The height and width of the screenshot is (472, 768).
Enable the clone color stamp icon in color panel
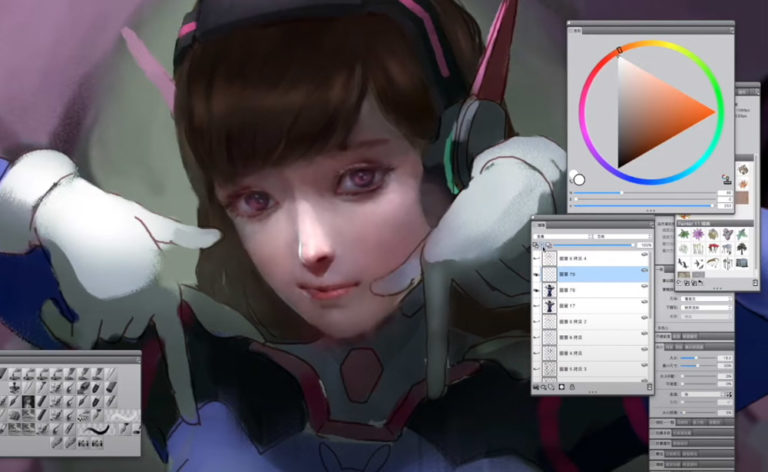(727, 180)
